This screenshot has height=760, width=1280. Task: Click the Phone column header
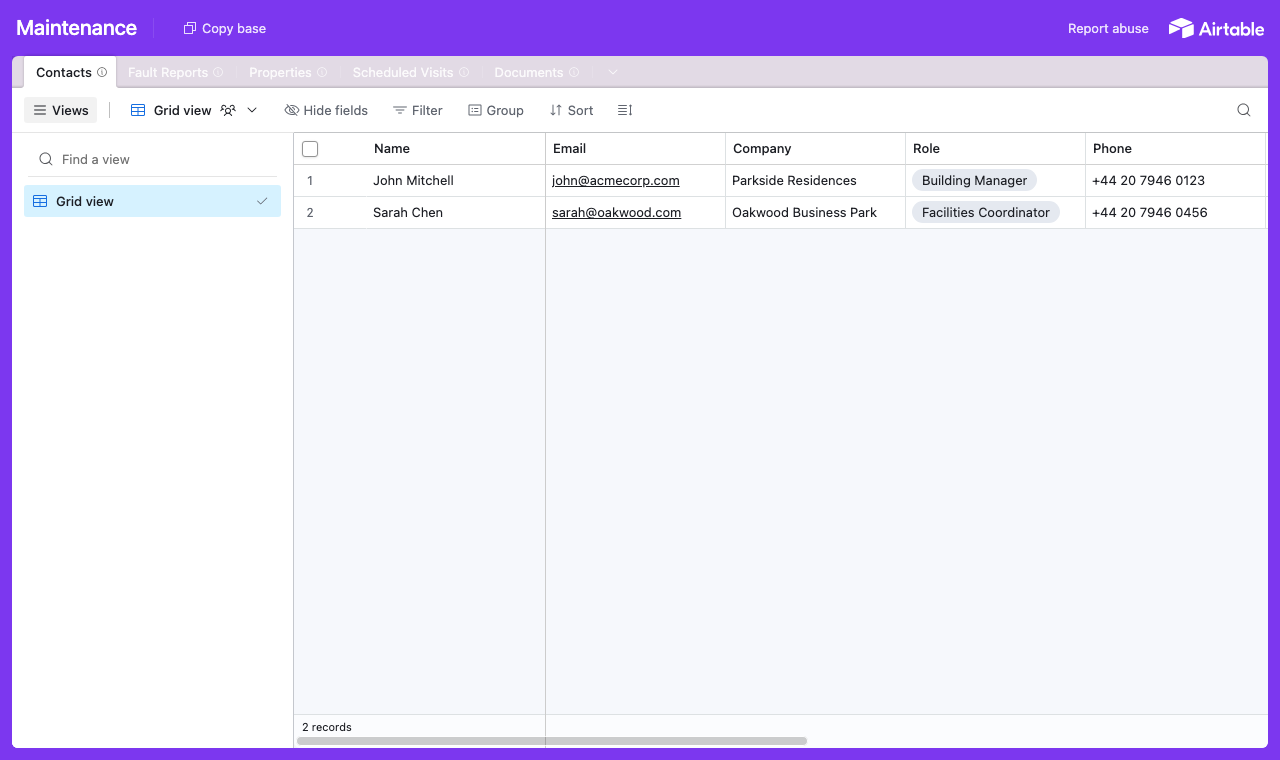coord(1176,149)
